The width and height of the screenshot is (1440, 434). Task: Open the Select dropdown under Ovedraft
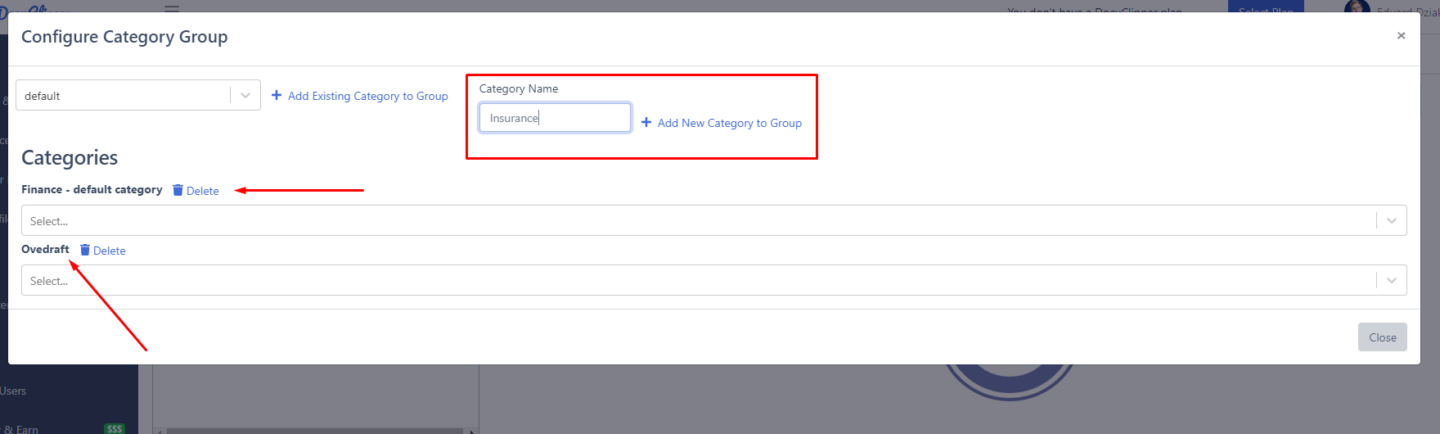(x=714, y=280)
